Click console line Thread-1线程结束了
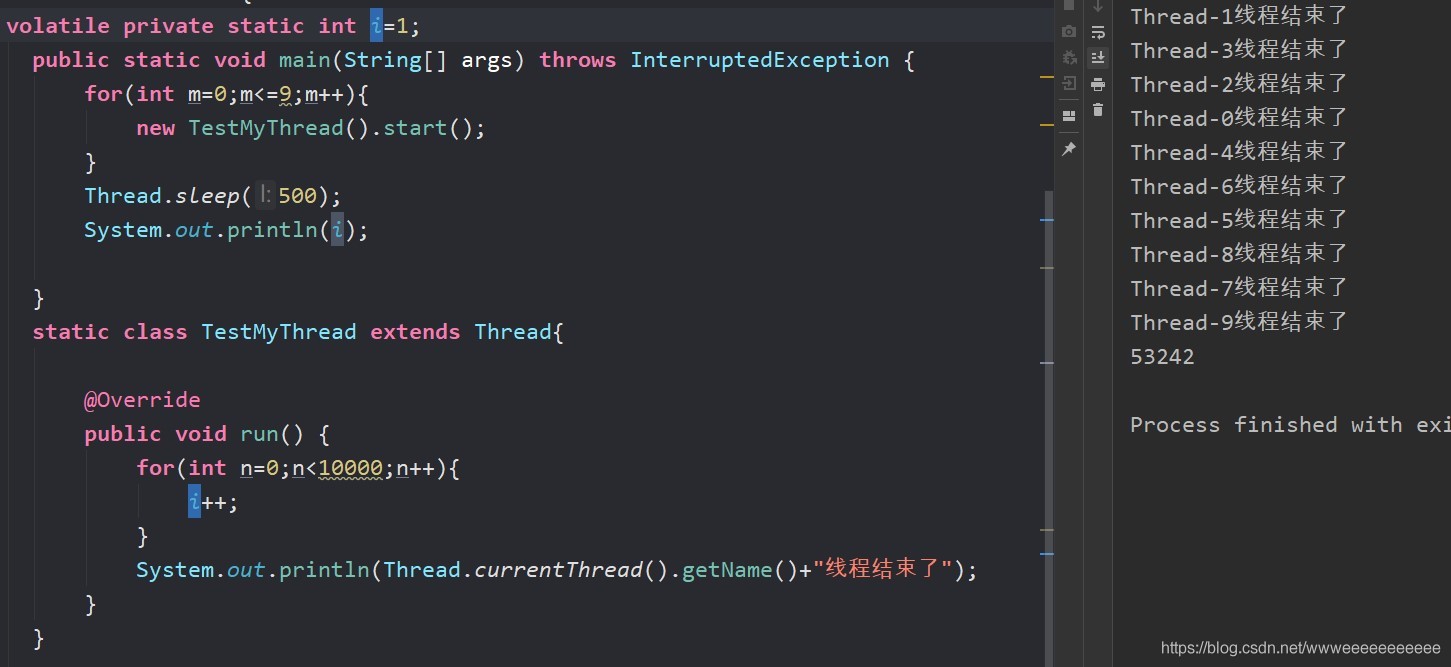Viewport: 1451px width, 667px height. (1239, 16)
